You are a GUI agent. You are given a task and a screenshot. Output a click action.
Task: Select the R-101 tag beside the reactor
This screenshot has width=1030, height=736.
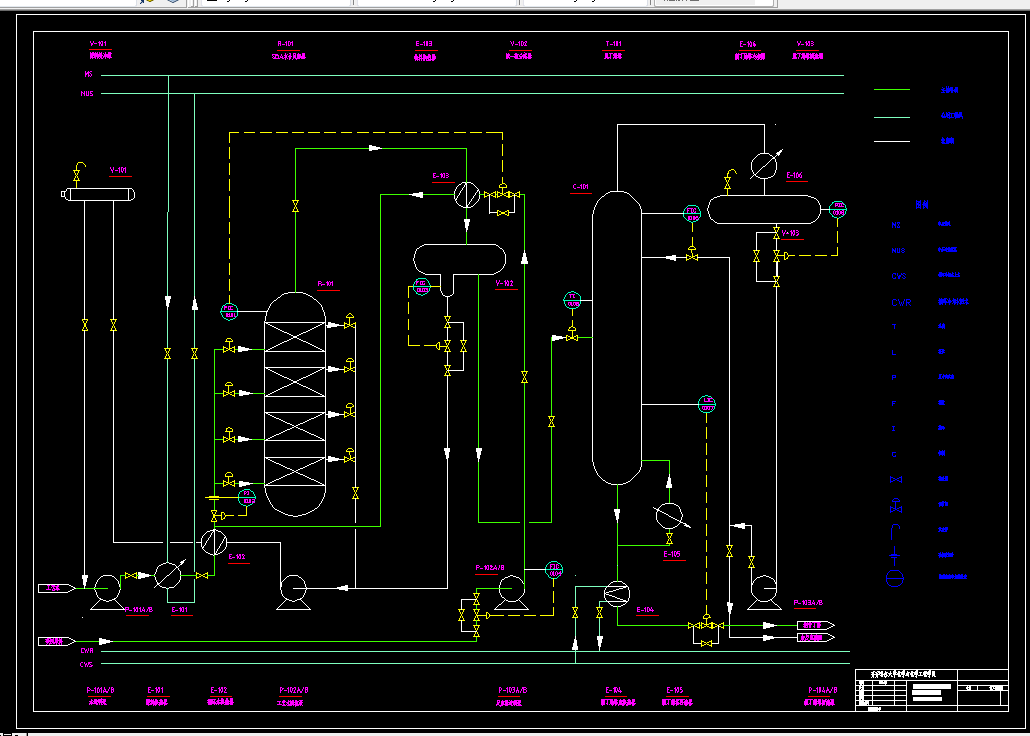tap(326, 284)
